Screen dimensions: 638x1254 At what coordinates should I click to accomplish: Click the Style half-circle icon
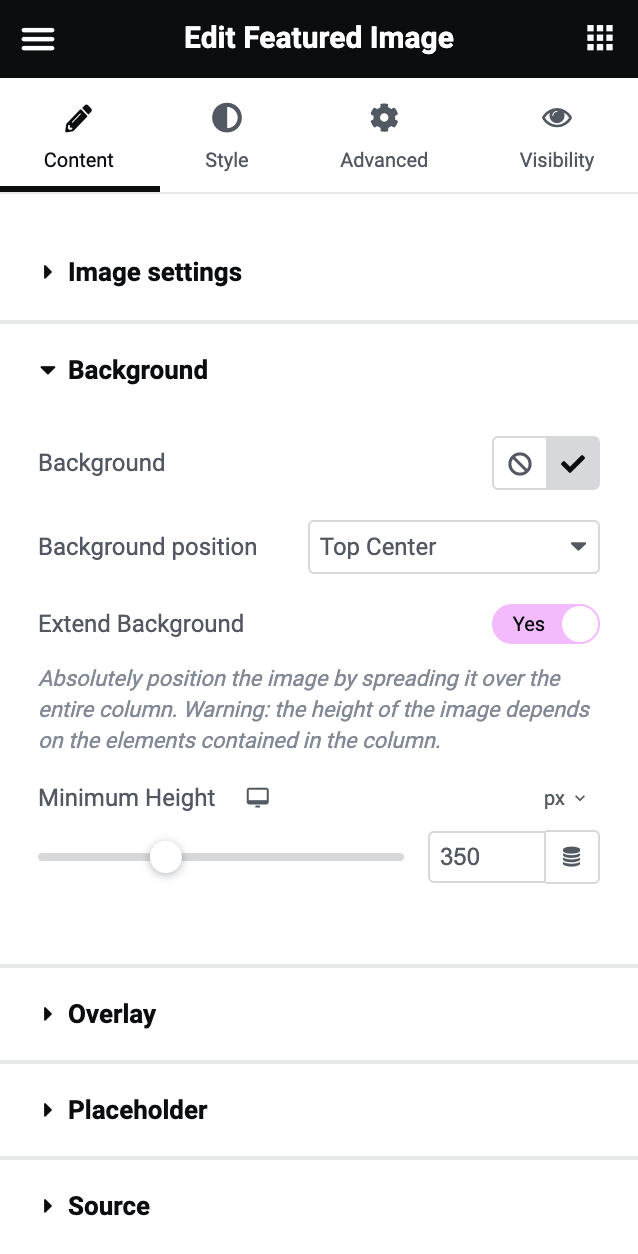point(226,119)
